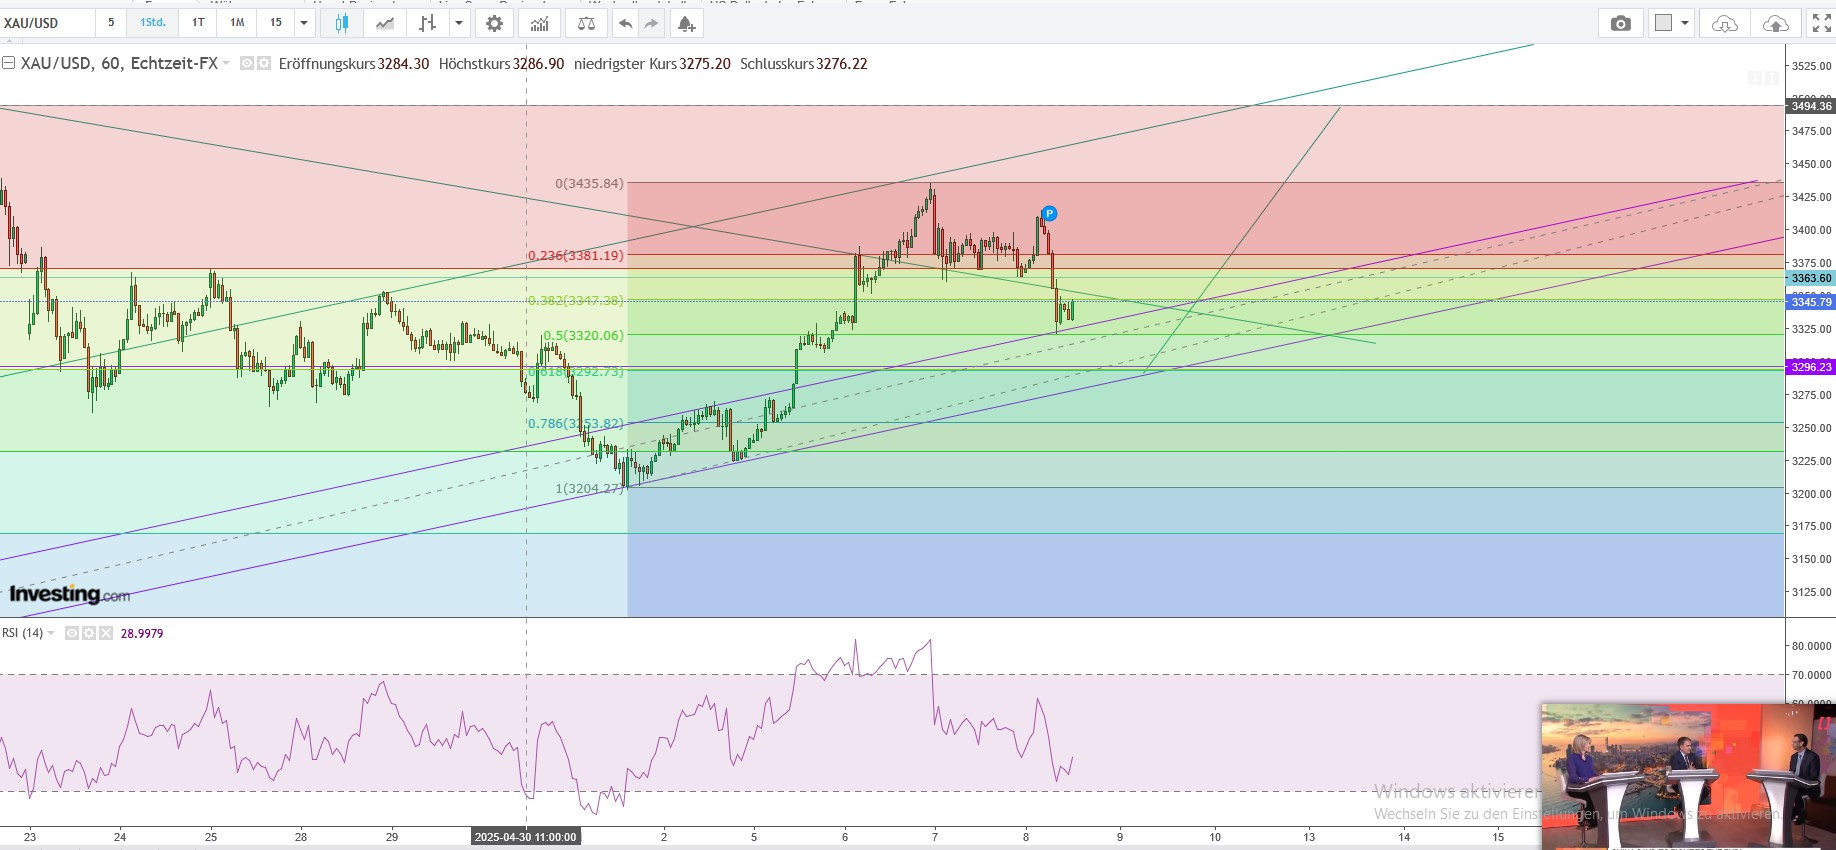Take chart snapshot with camera icon

[x=1621, y=23]
